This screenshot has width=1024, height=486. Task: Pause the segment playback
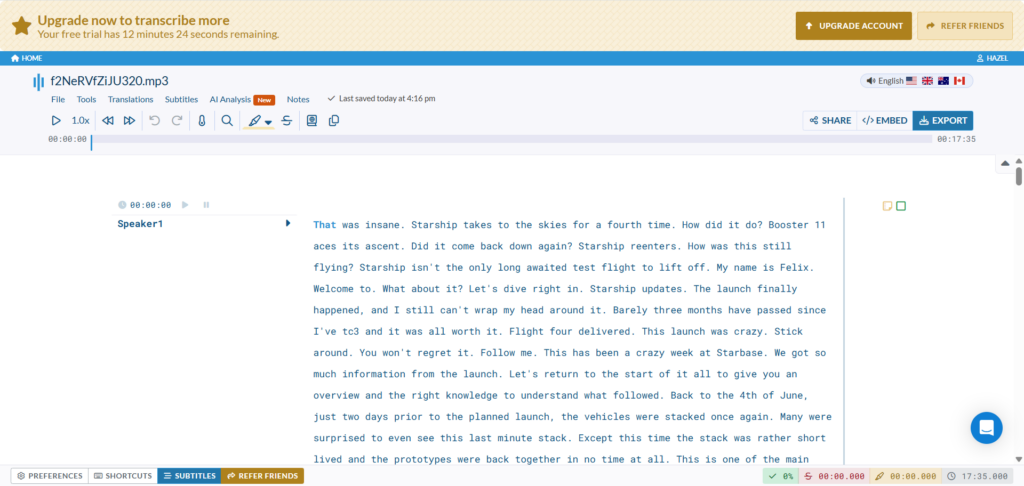(206, 205)
